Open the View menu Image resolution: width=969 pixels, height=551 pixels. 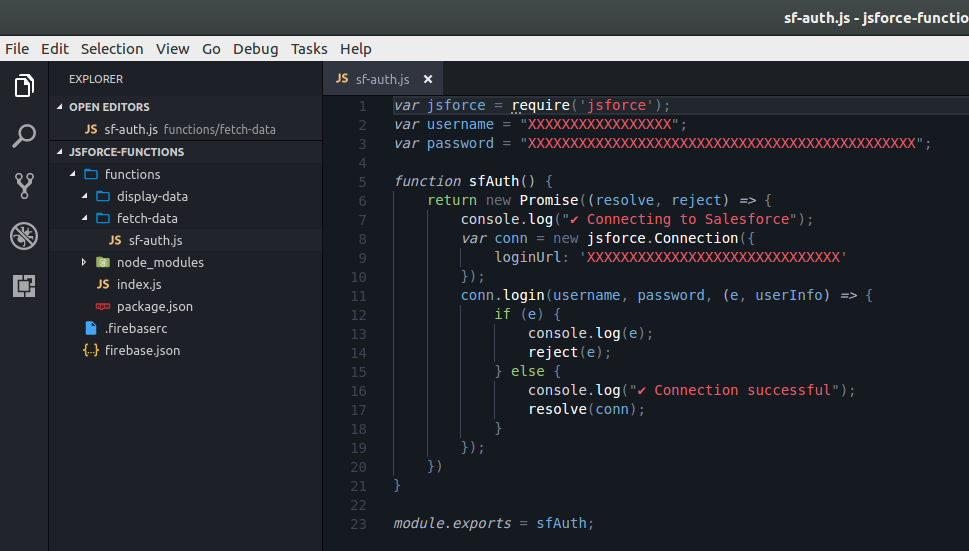(x=172, y=49)
